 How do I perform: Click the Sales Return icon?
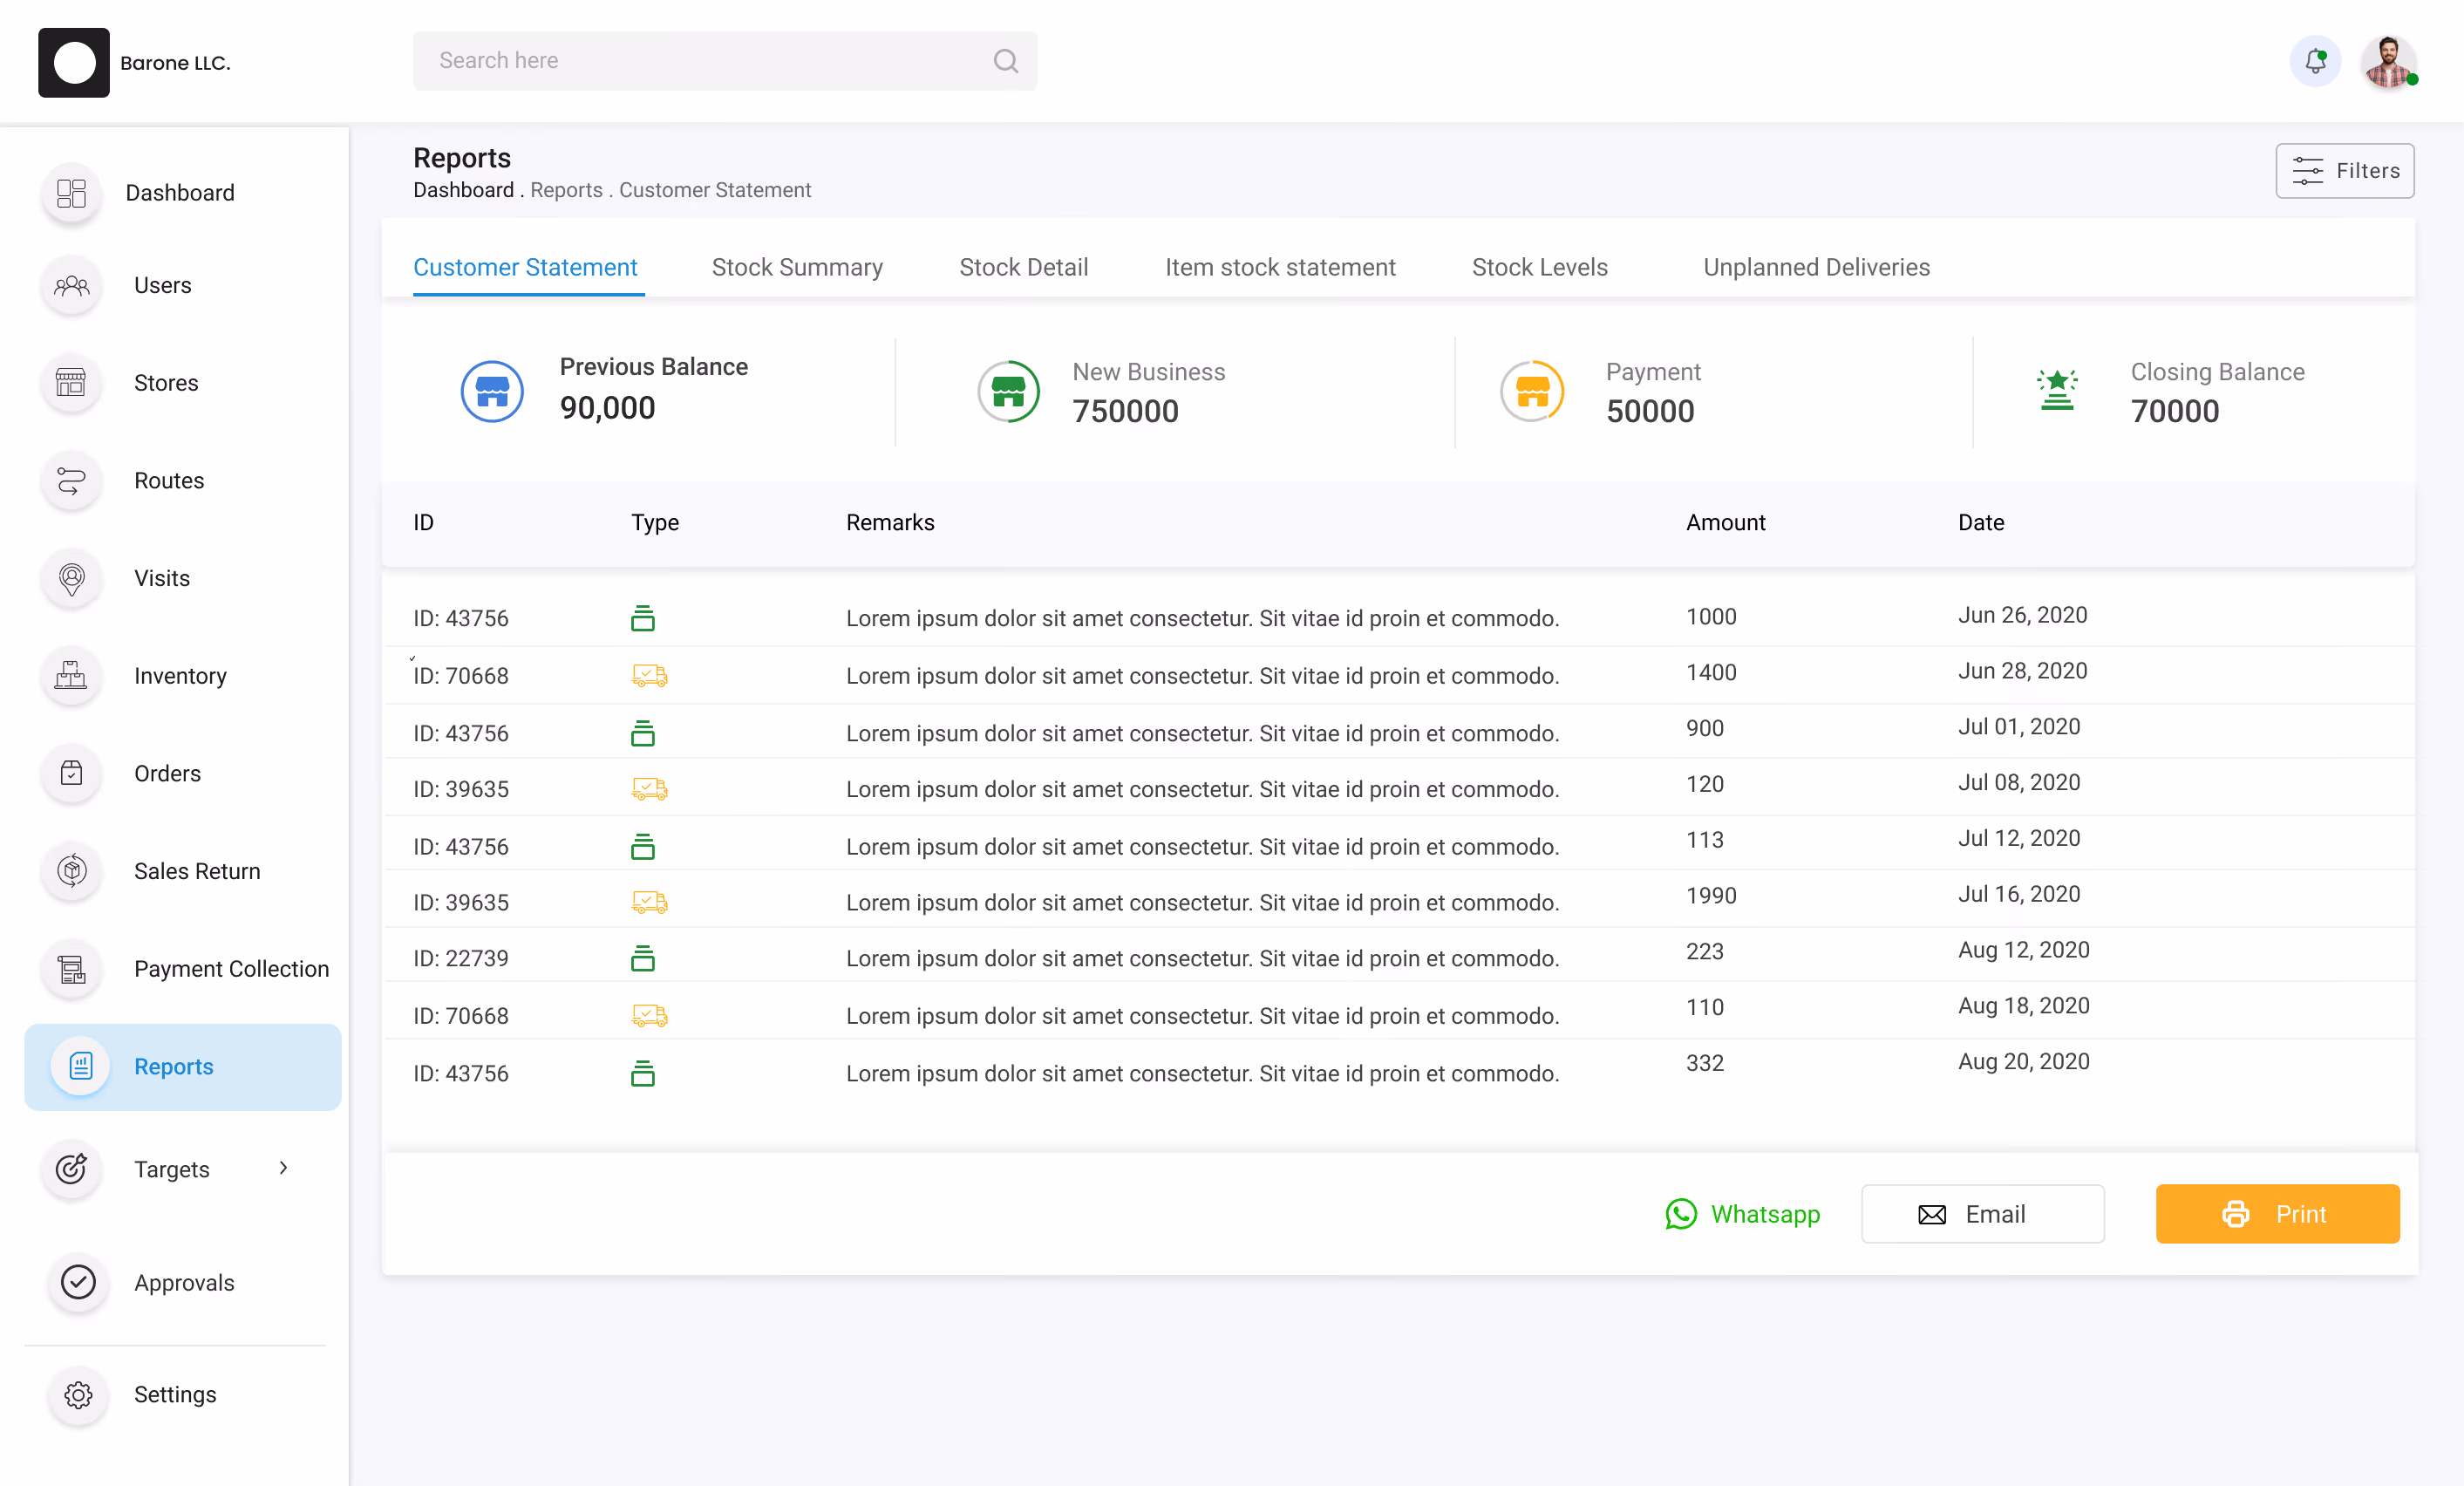point(71,871)
